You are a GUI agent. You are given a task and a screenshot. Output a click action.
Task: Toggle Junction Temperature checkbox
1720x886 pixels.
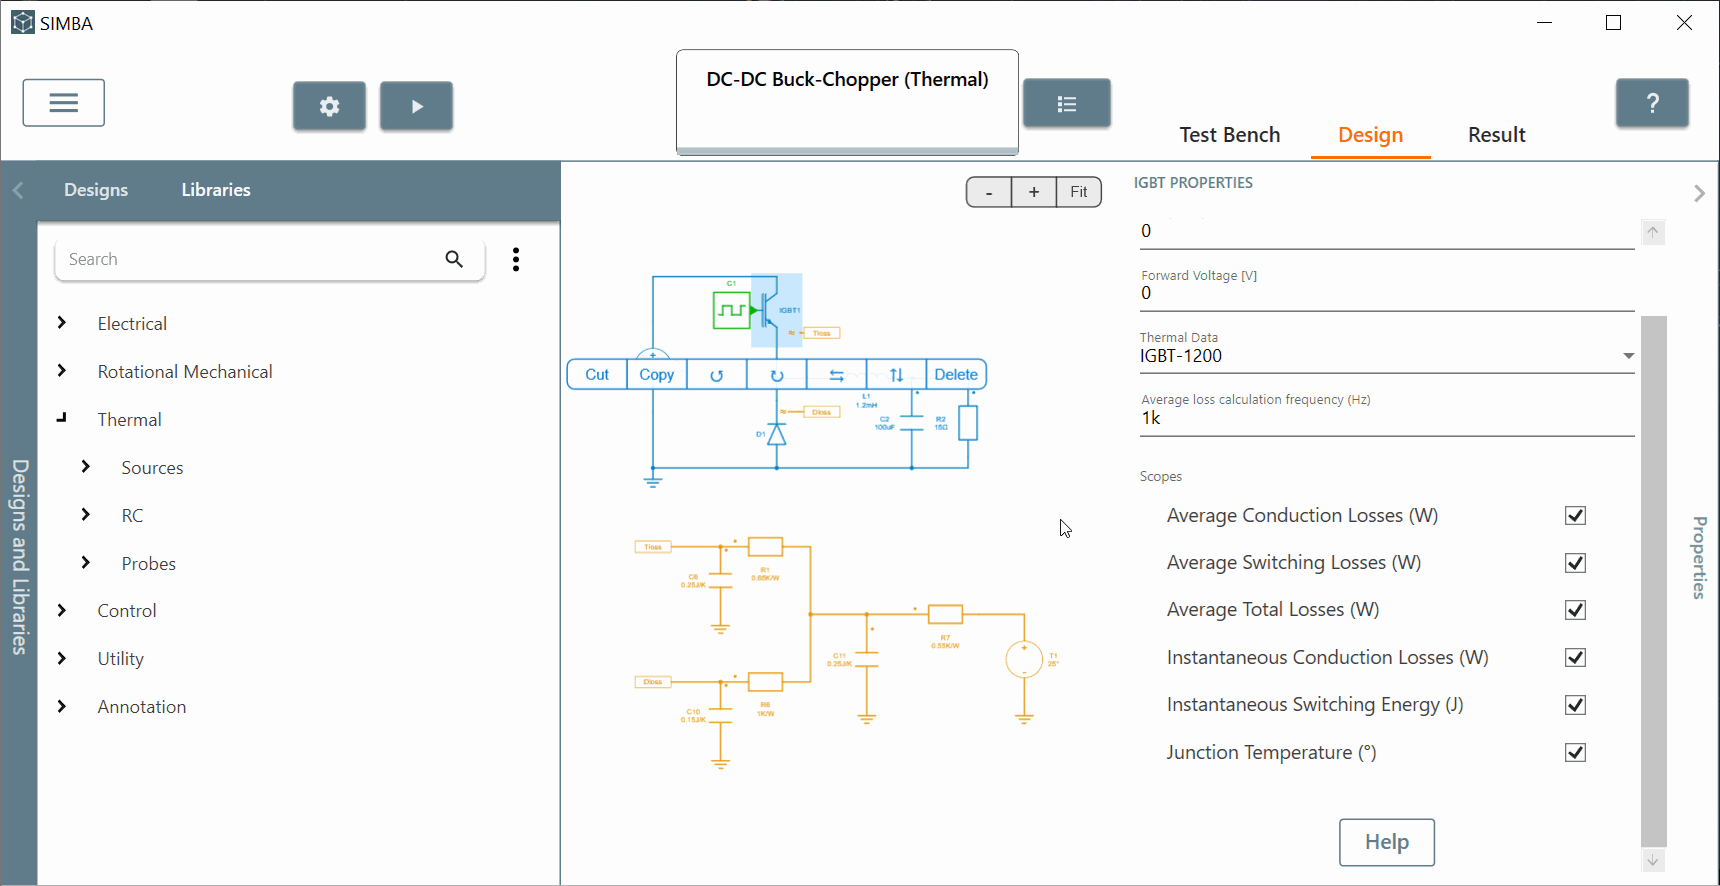pos(1575,753)
